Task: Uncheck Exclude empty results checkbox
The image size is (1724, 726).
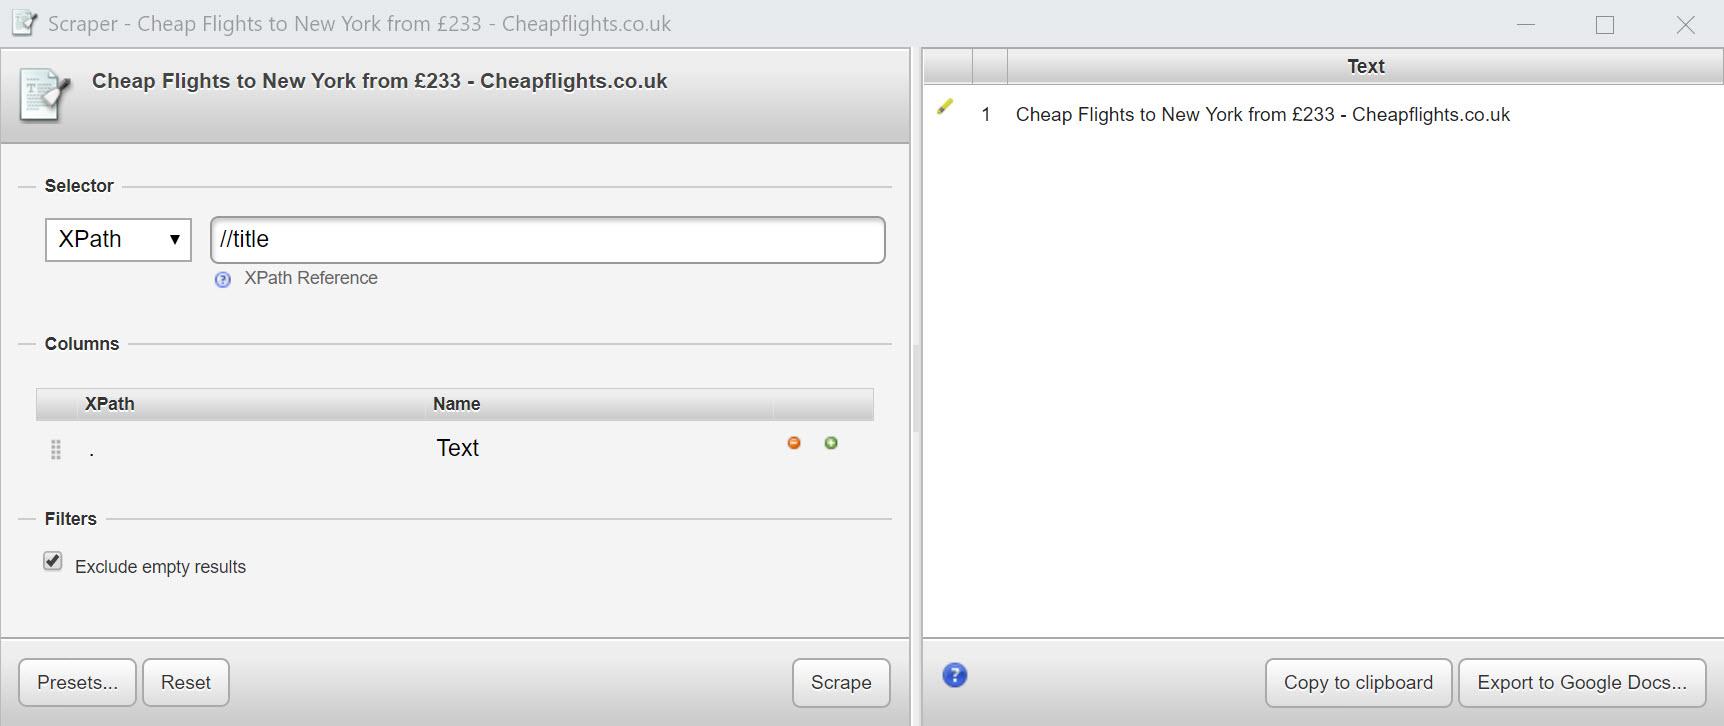Action: click(53, 561)
